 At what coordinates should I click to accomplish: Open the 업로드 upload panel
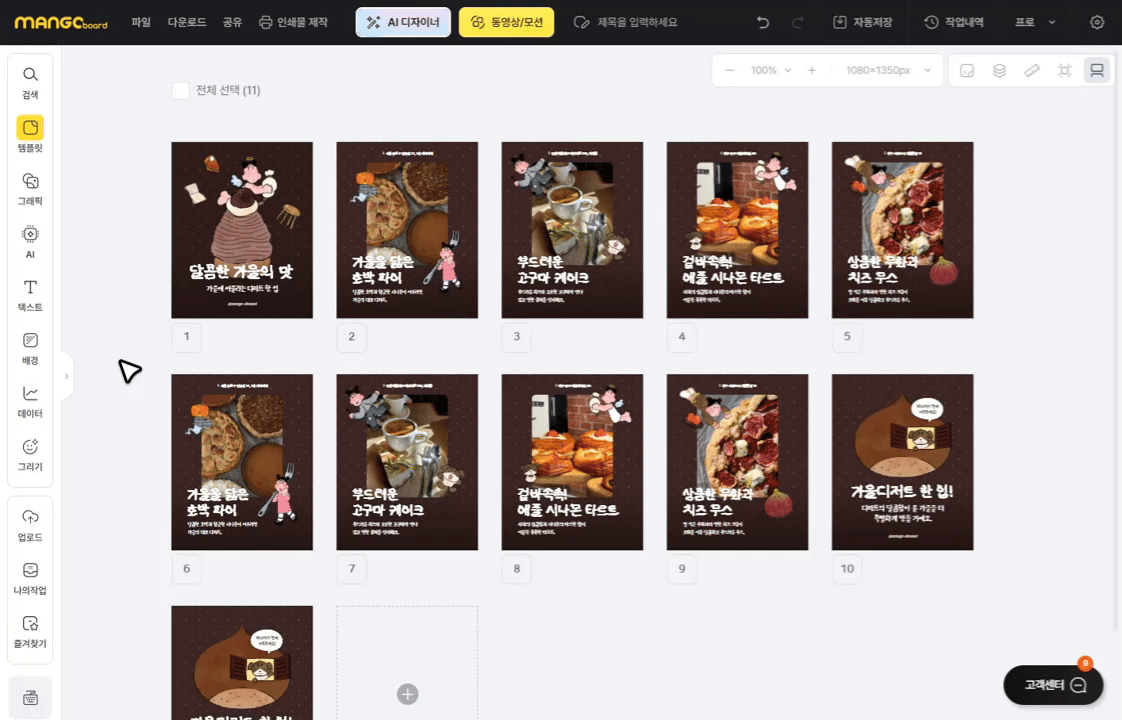pyautogui.click(x=30, y=523)
